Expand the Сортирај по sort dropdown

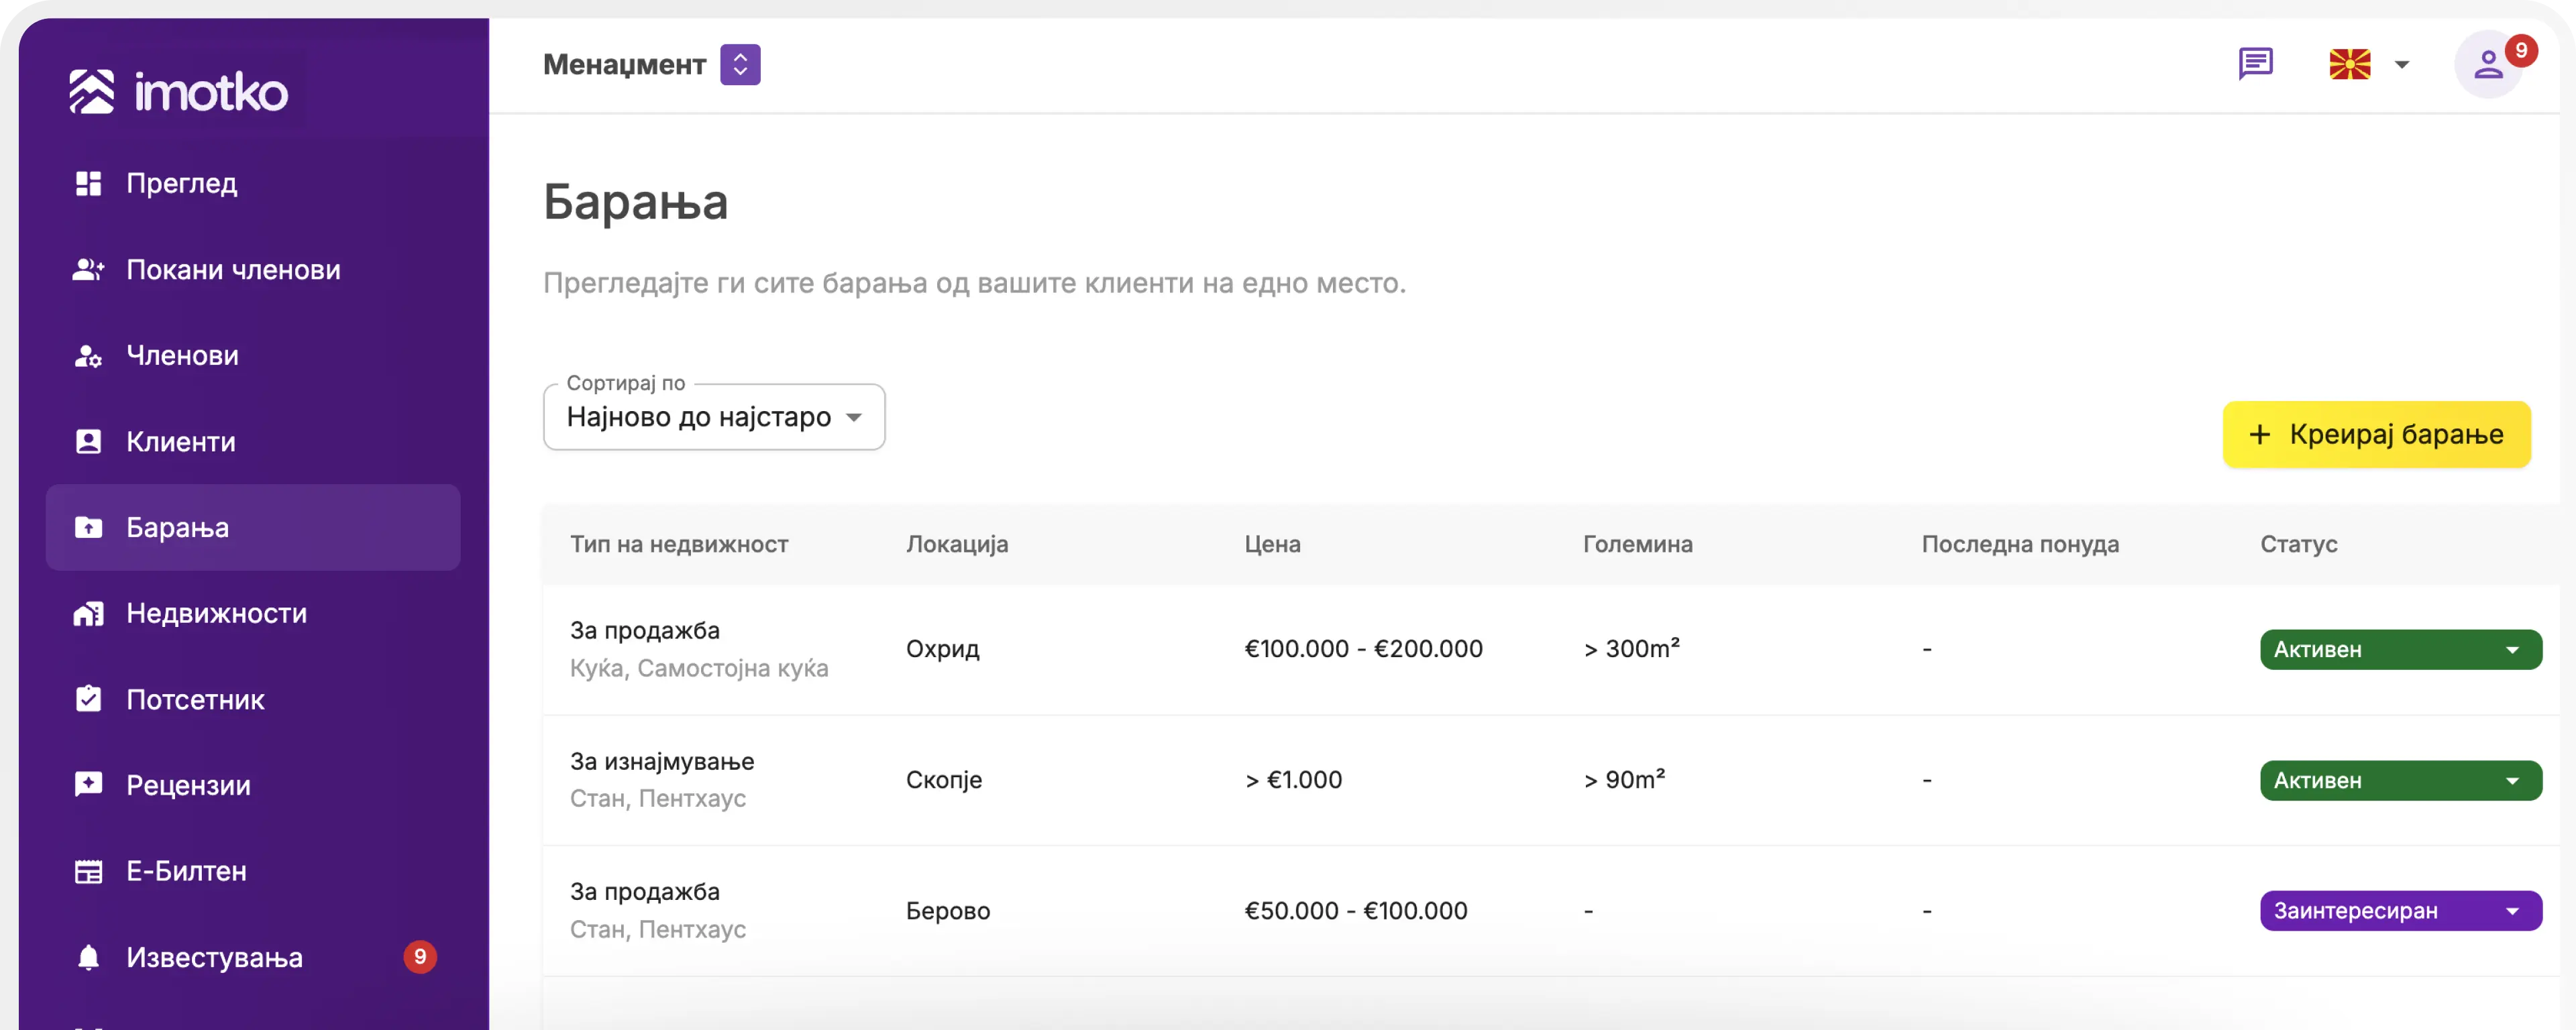point(714,417)
